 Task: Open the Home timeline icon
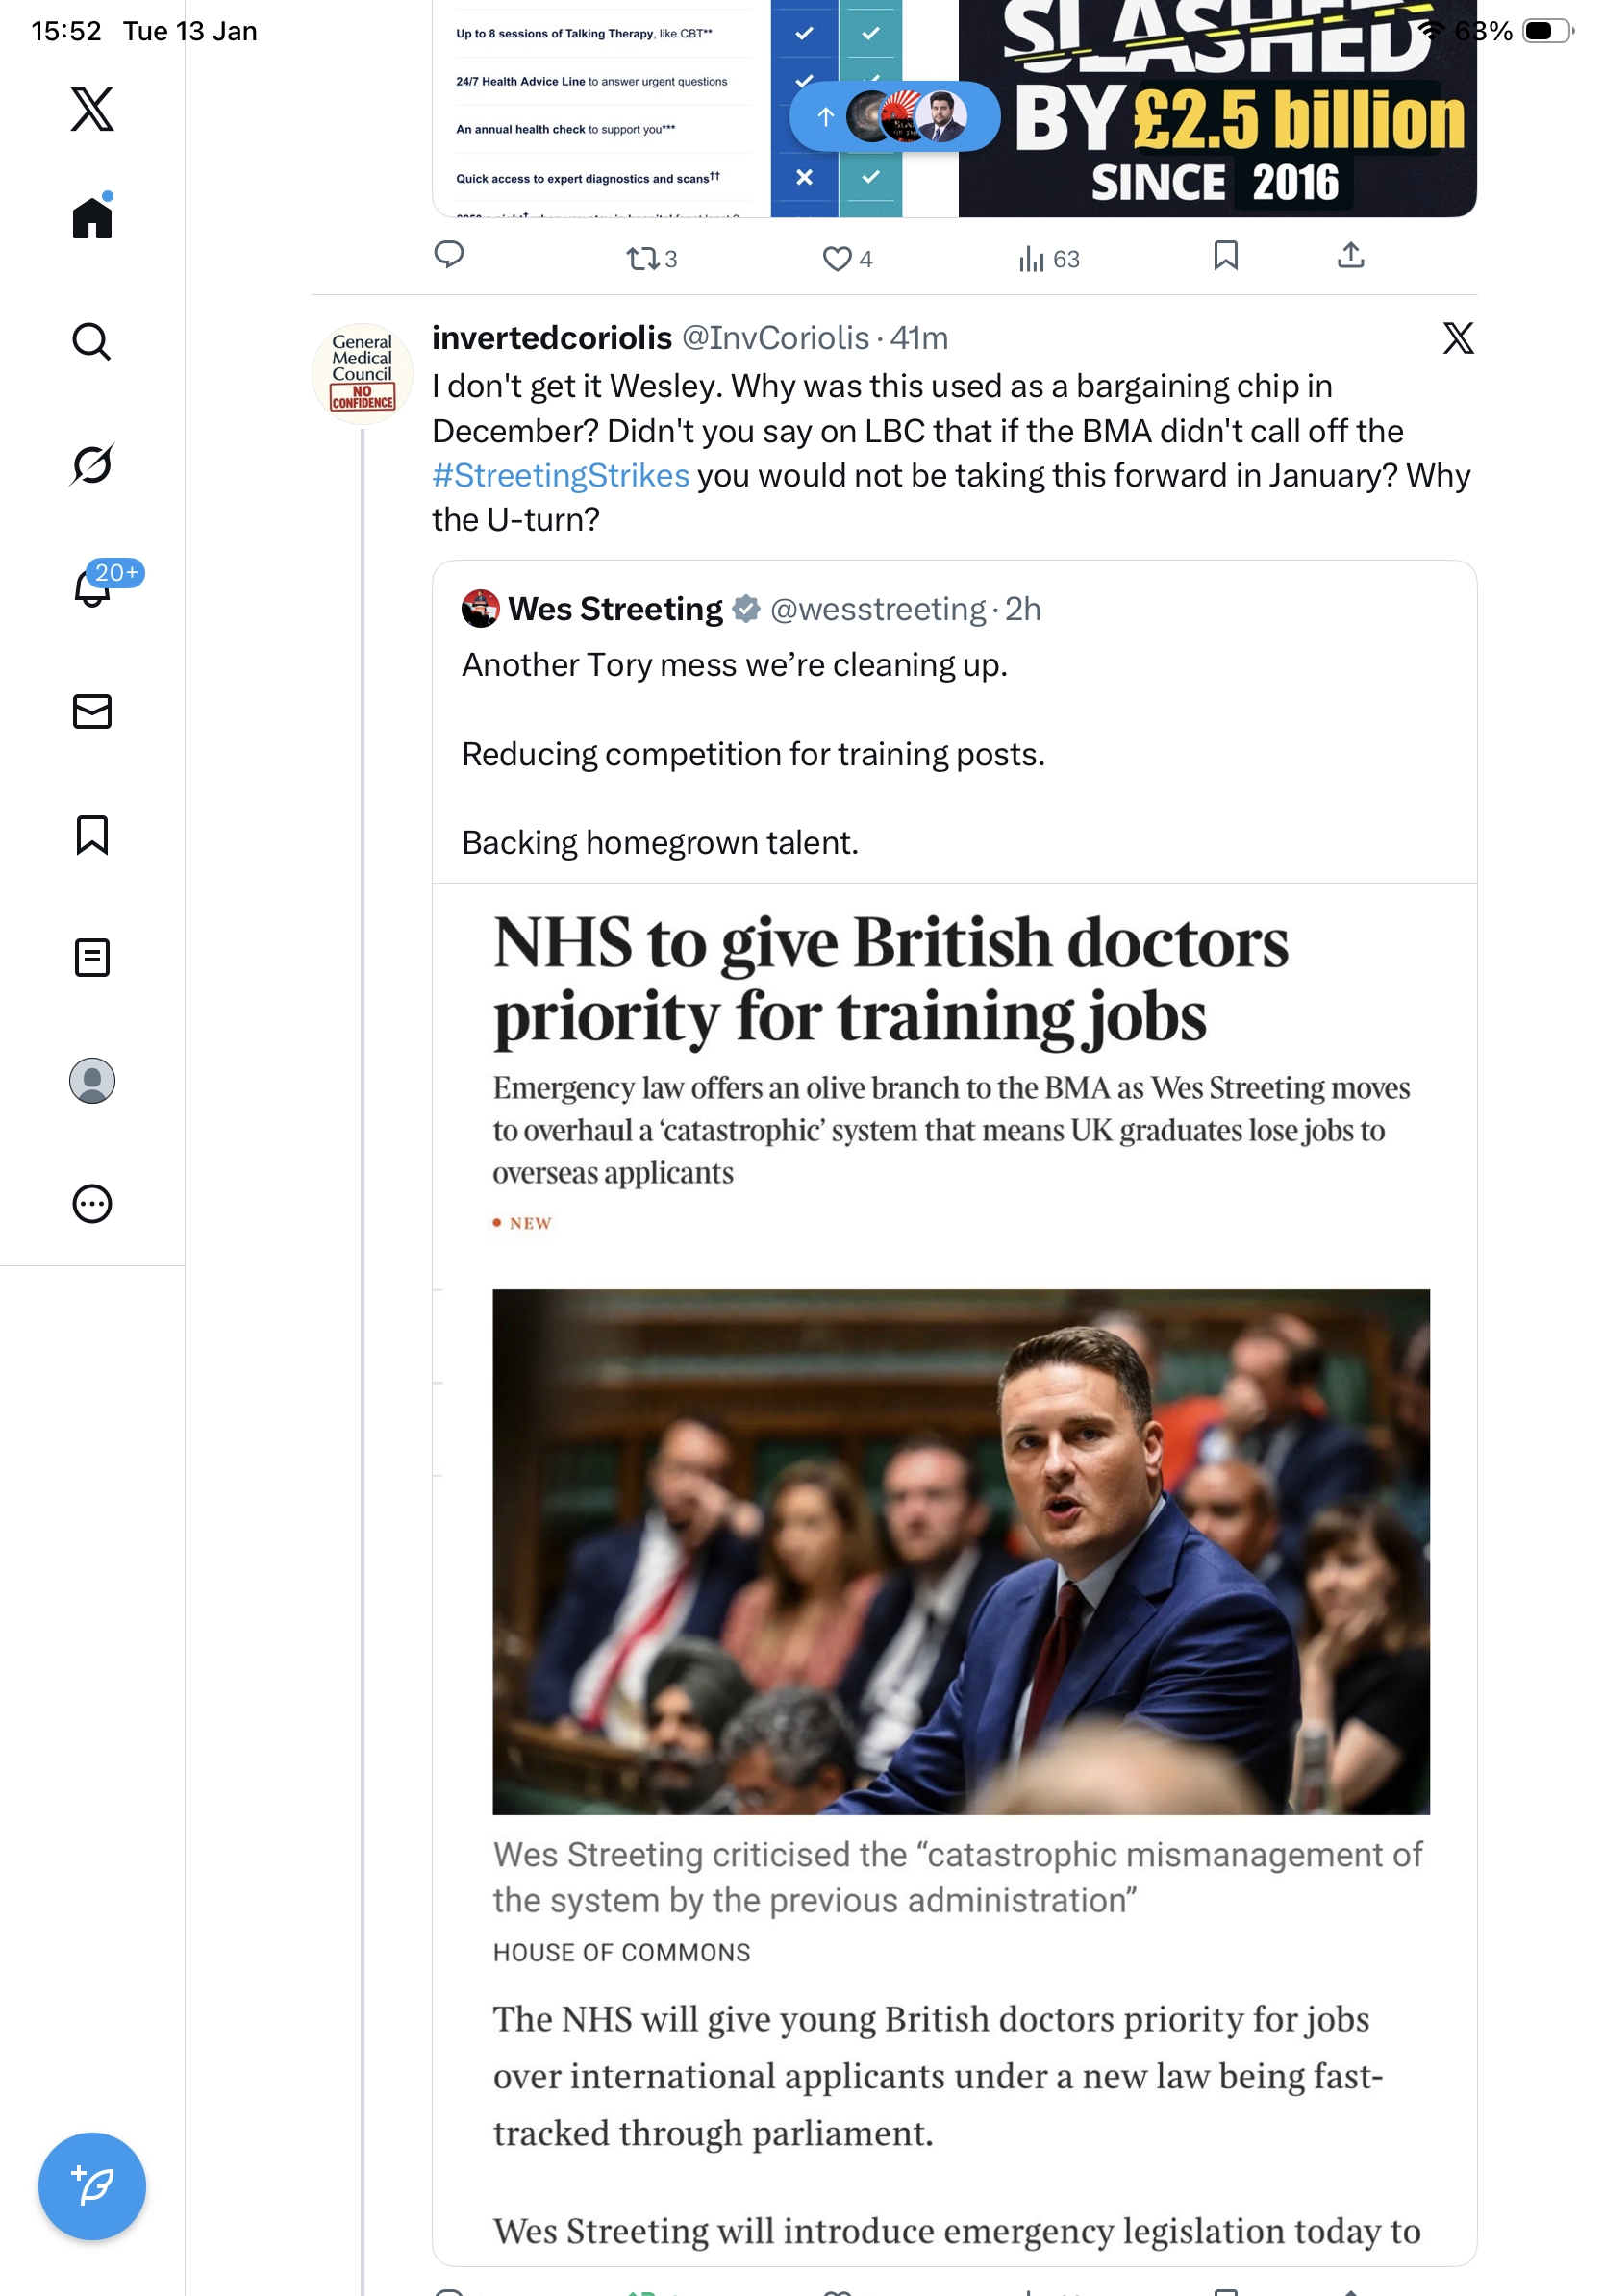92,218
